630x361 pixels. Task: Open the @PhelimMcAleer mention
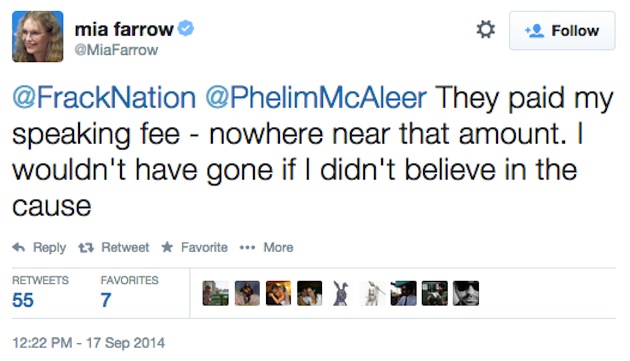[316, 98]
